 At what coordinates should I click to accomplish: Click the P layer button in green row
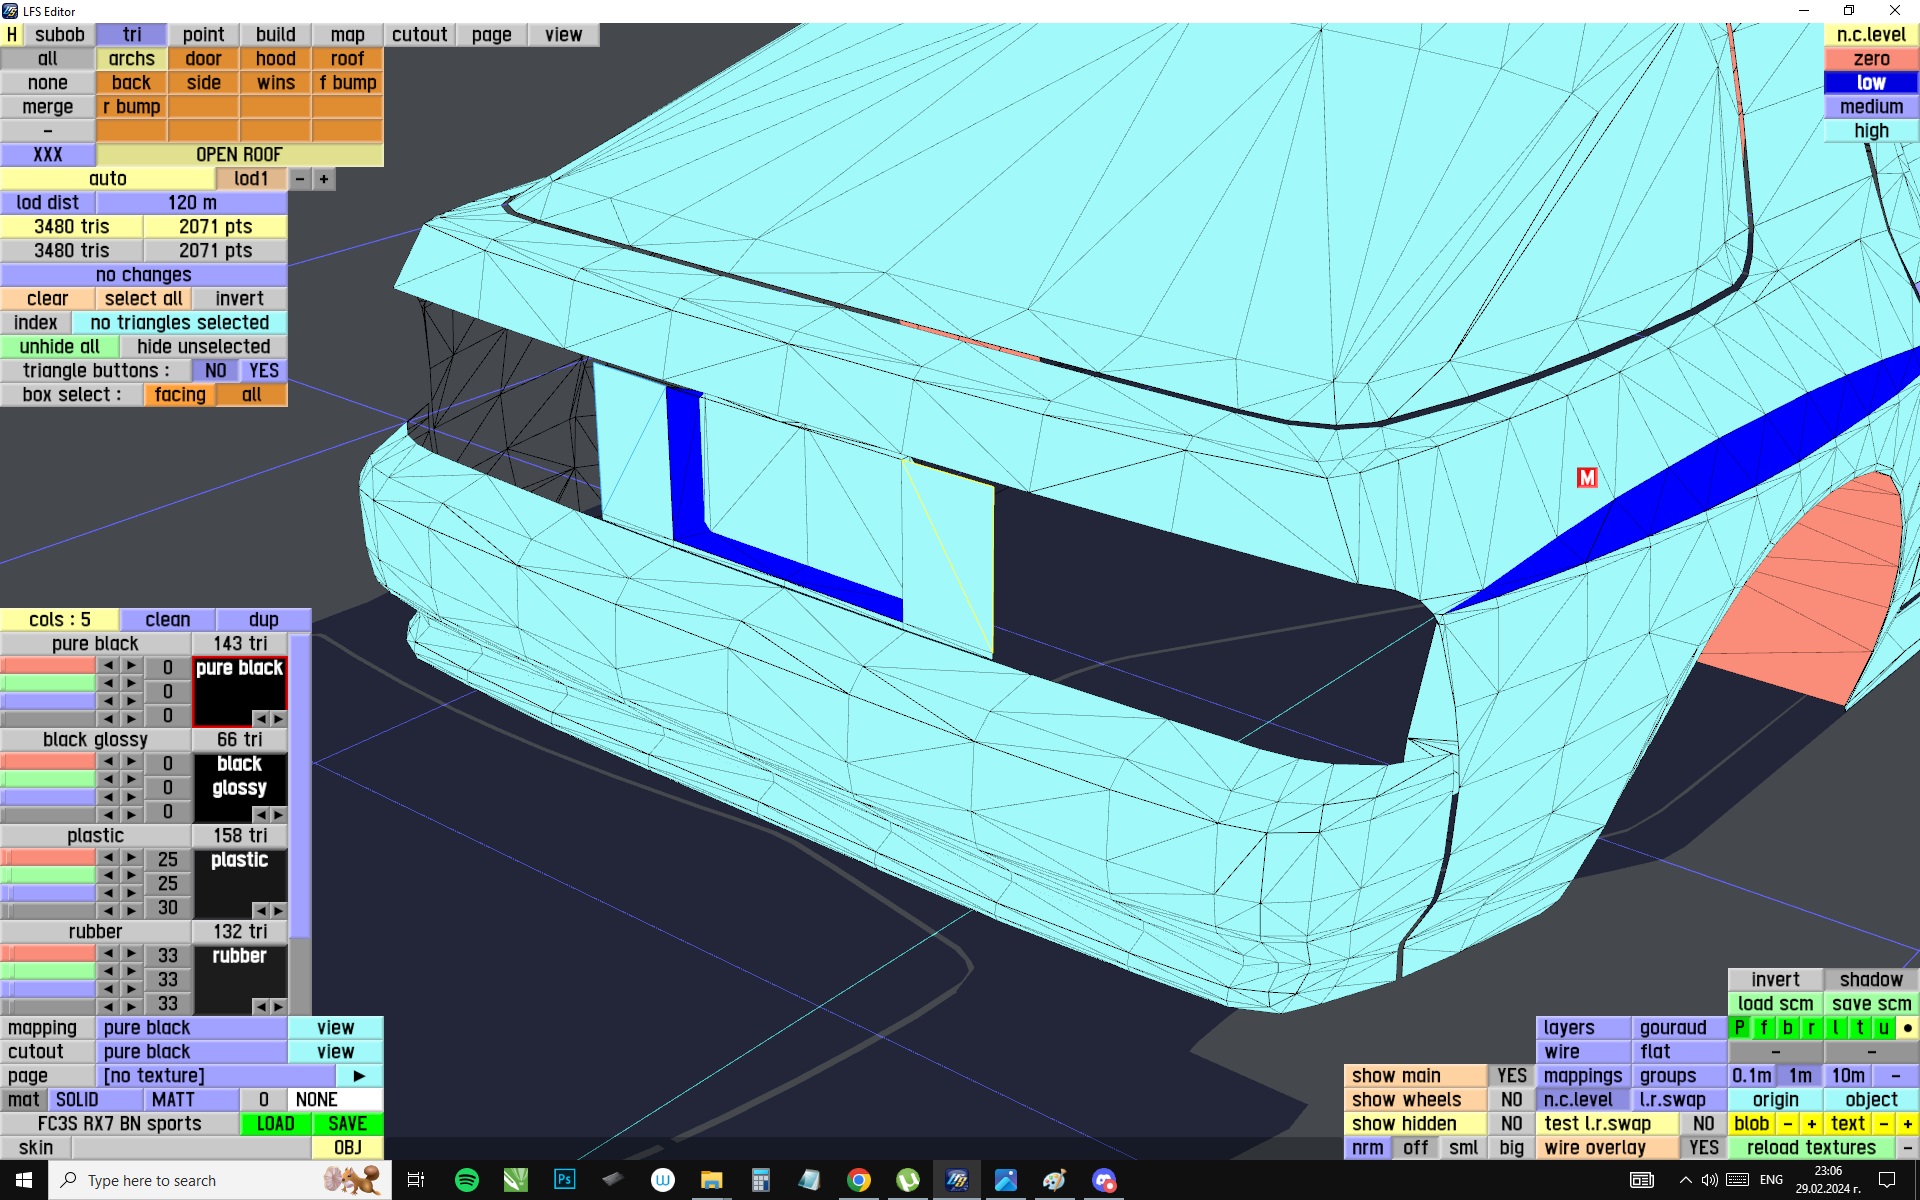(1740, 1027)
